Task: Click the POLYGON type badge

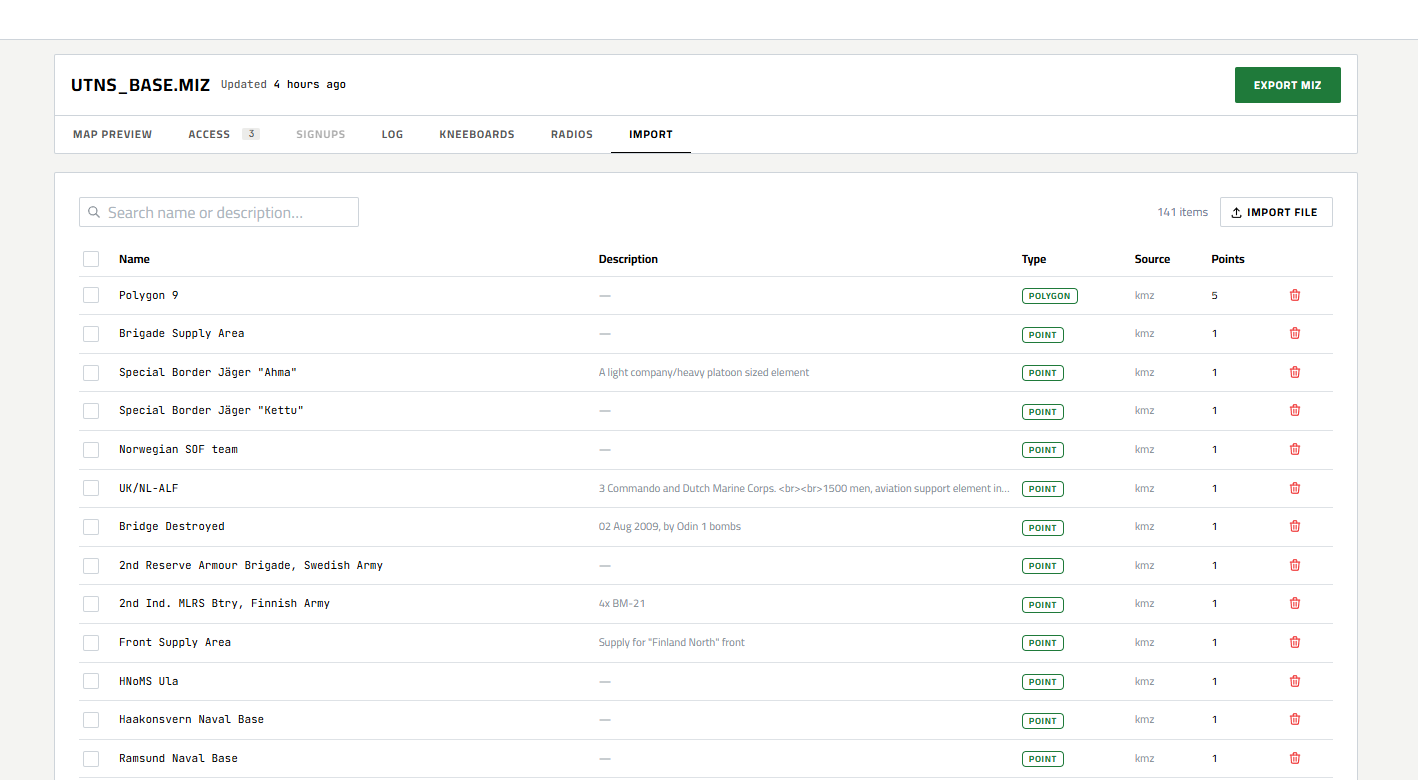Action: click(x=1049, y=296)
